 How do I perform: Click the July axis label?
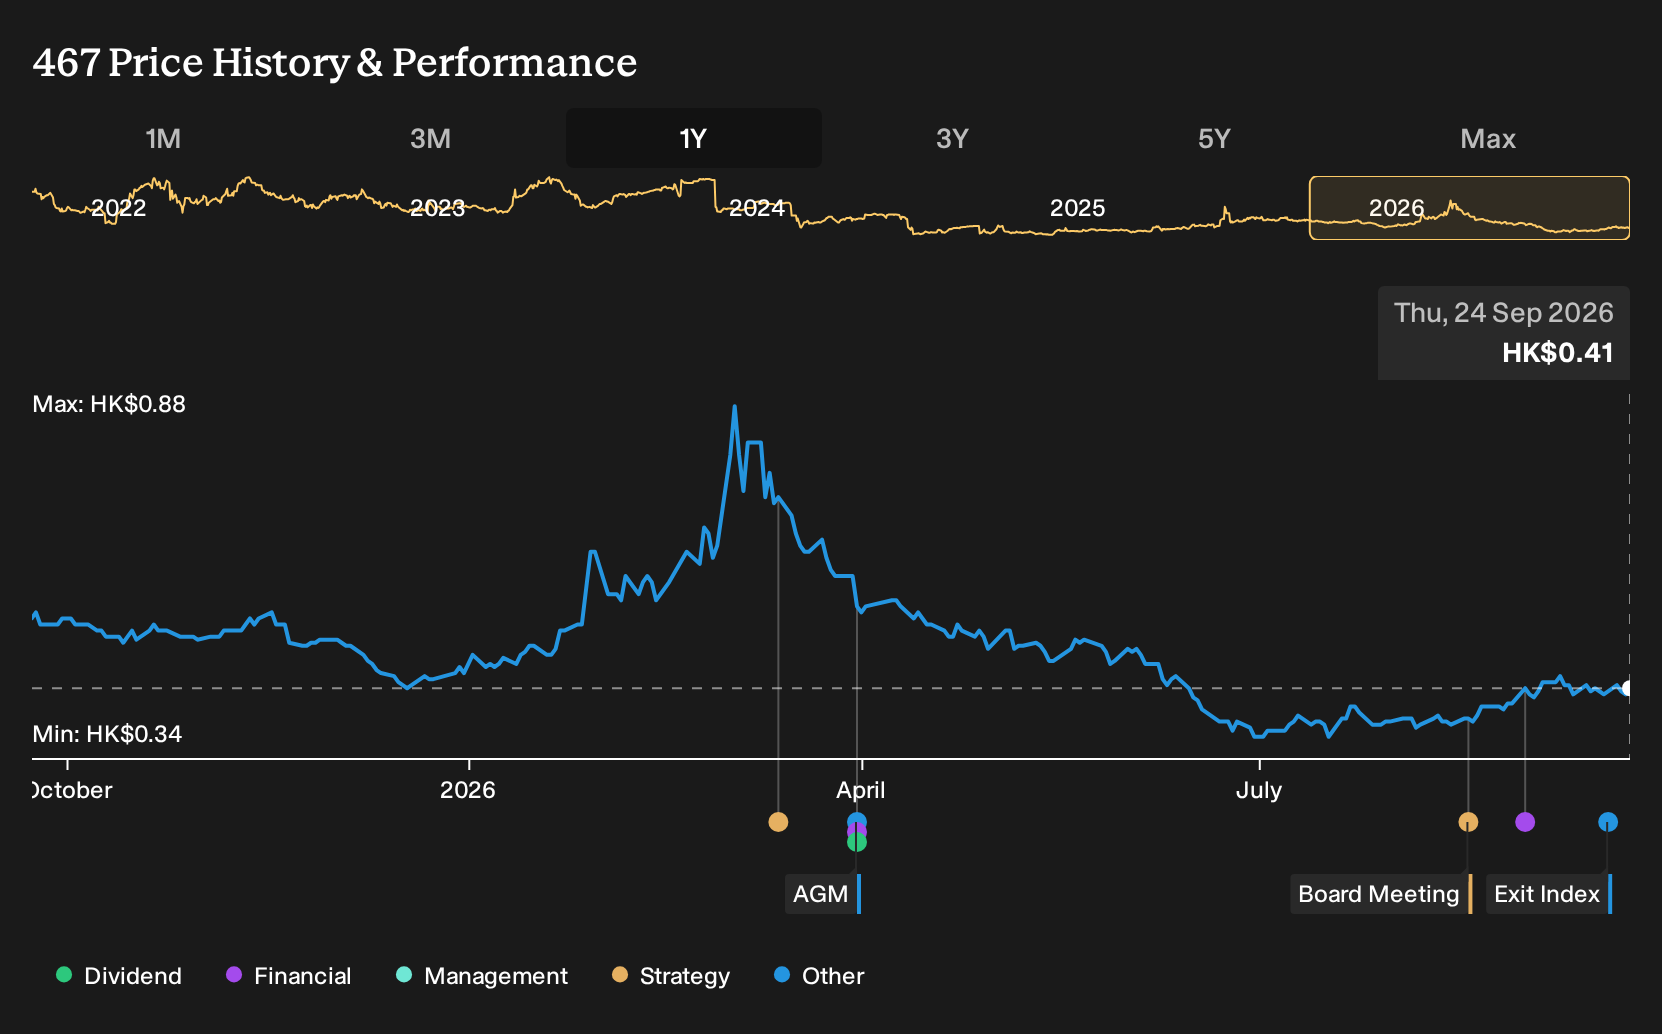(1259, 790)
